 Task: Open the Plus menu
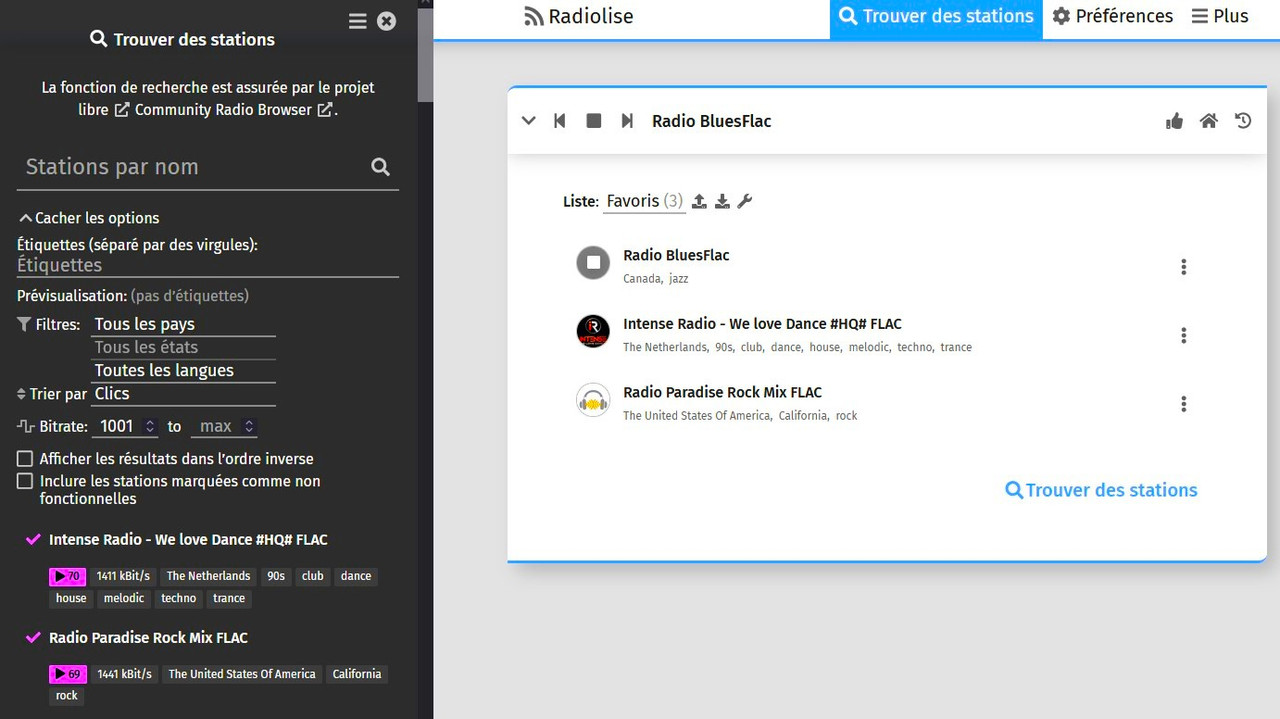pos(1220,17)
